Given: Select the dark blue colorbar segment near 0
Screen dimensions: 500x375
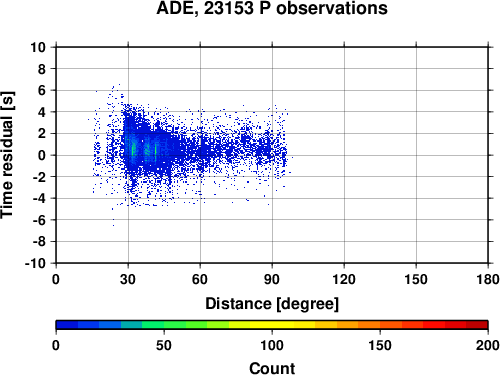Looking at the screenshot, I should 67,325.
